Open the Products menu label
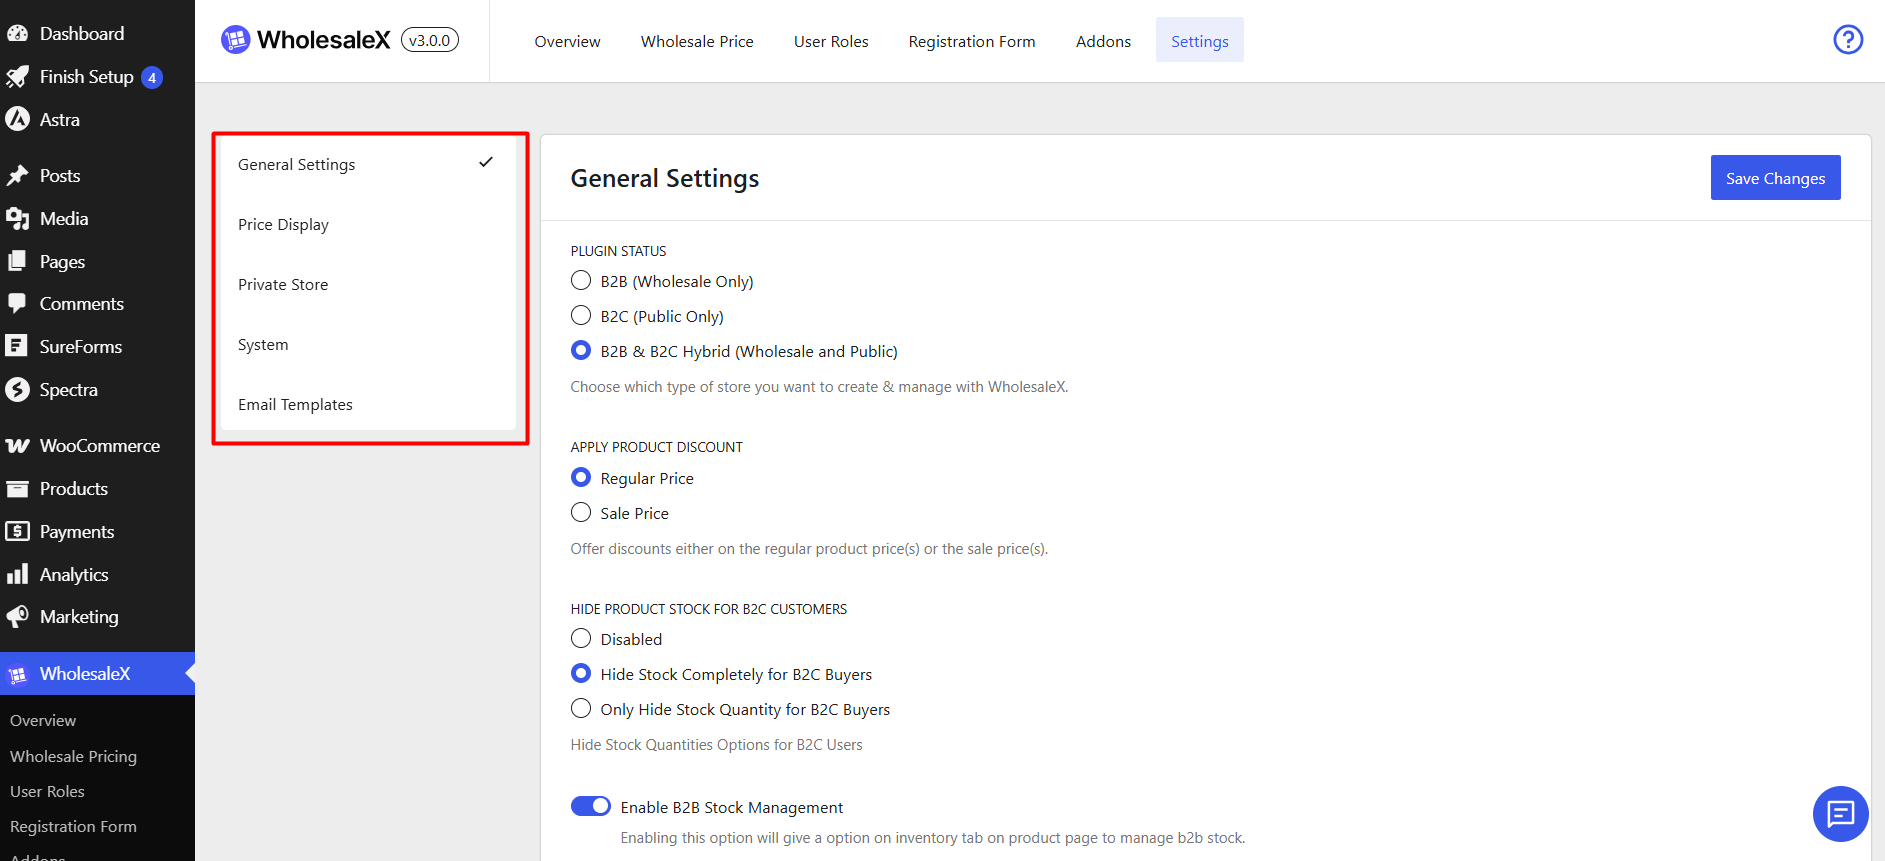 click(74, 489)
